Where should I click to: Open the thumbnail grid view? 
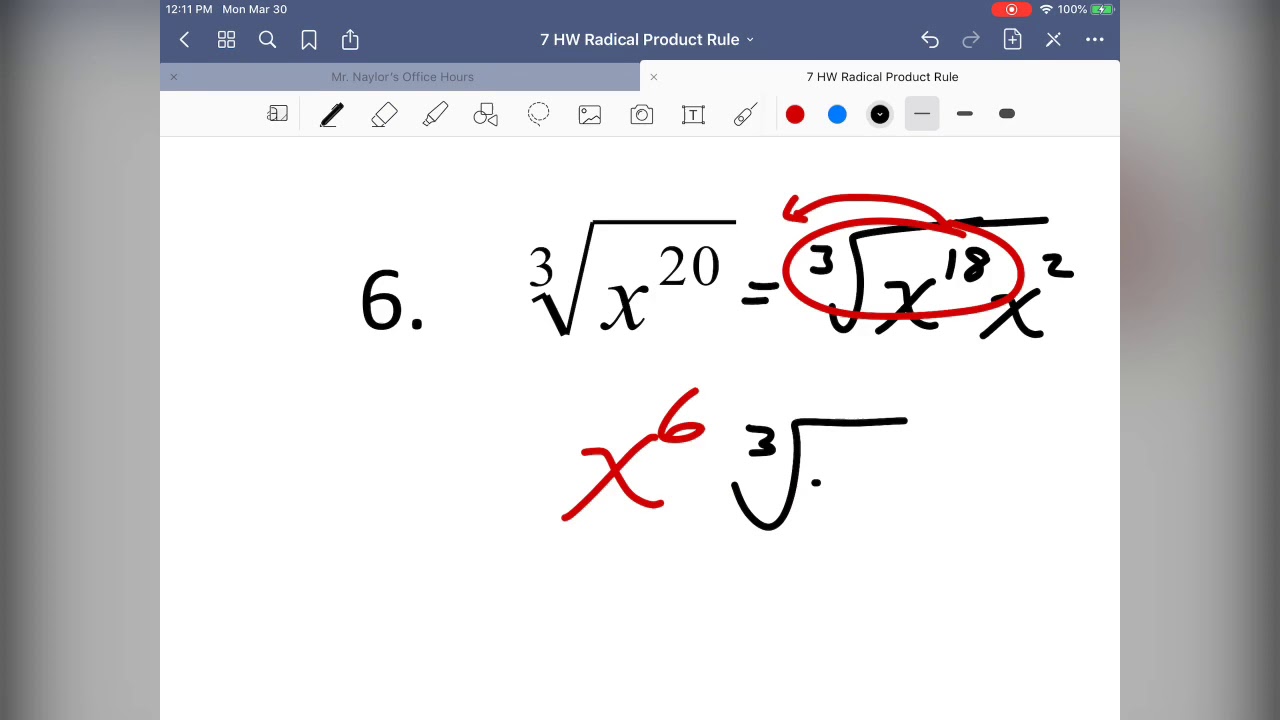[x=226, y=40]
